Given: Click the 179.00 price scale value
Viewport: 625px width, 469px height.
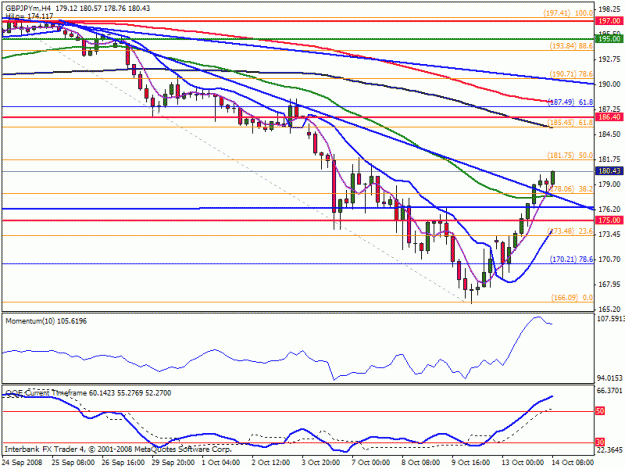Looking at the screenshot, I should coord(610,184).
